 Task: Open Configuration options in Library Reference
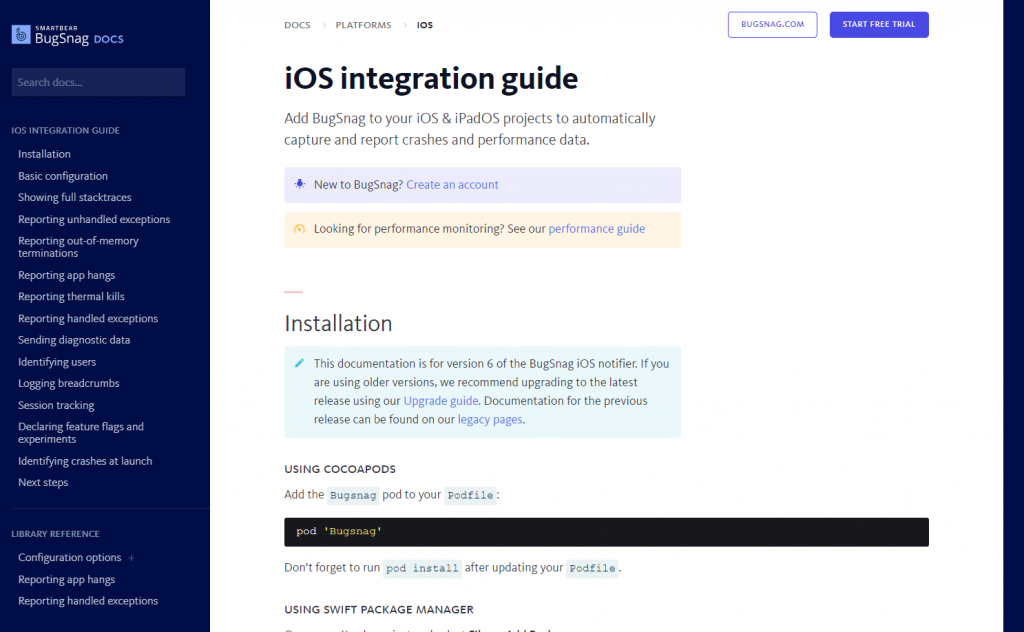70,558
